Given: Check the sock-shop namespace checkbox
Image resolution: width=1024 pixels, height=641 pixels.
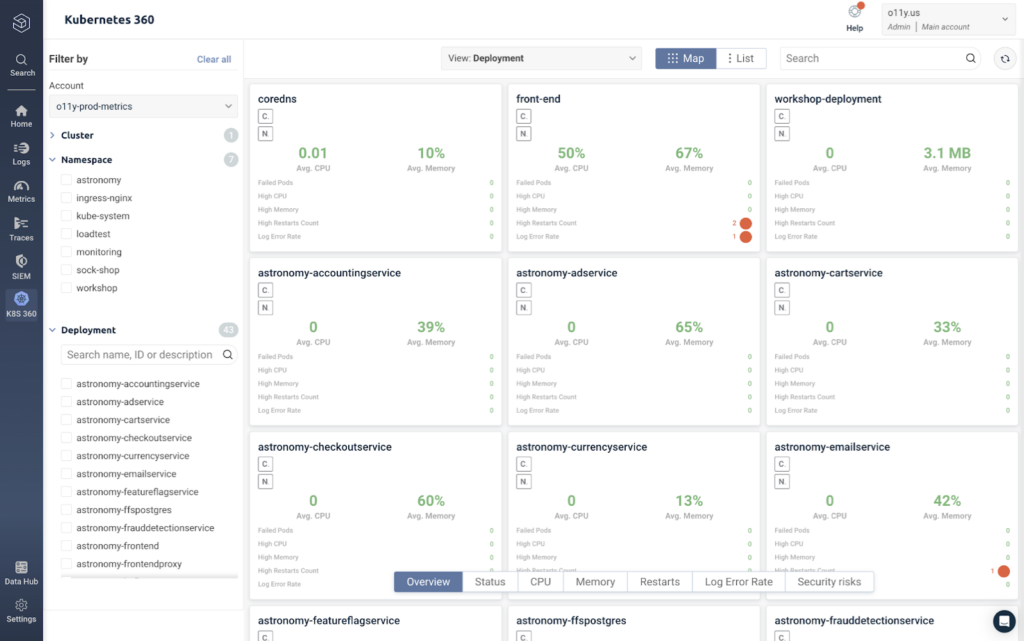Looking at the screenshot, I should click(66, 270).
